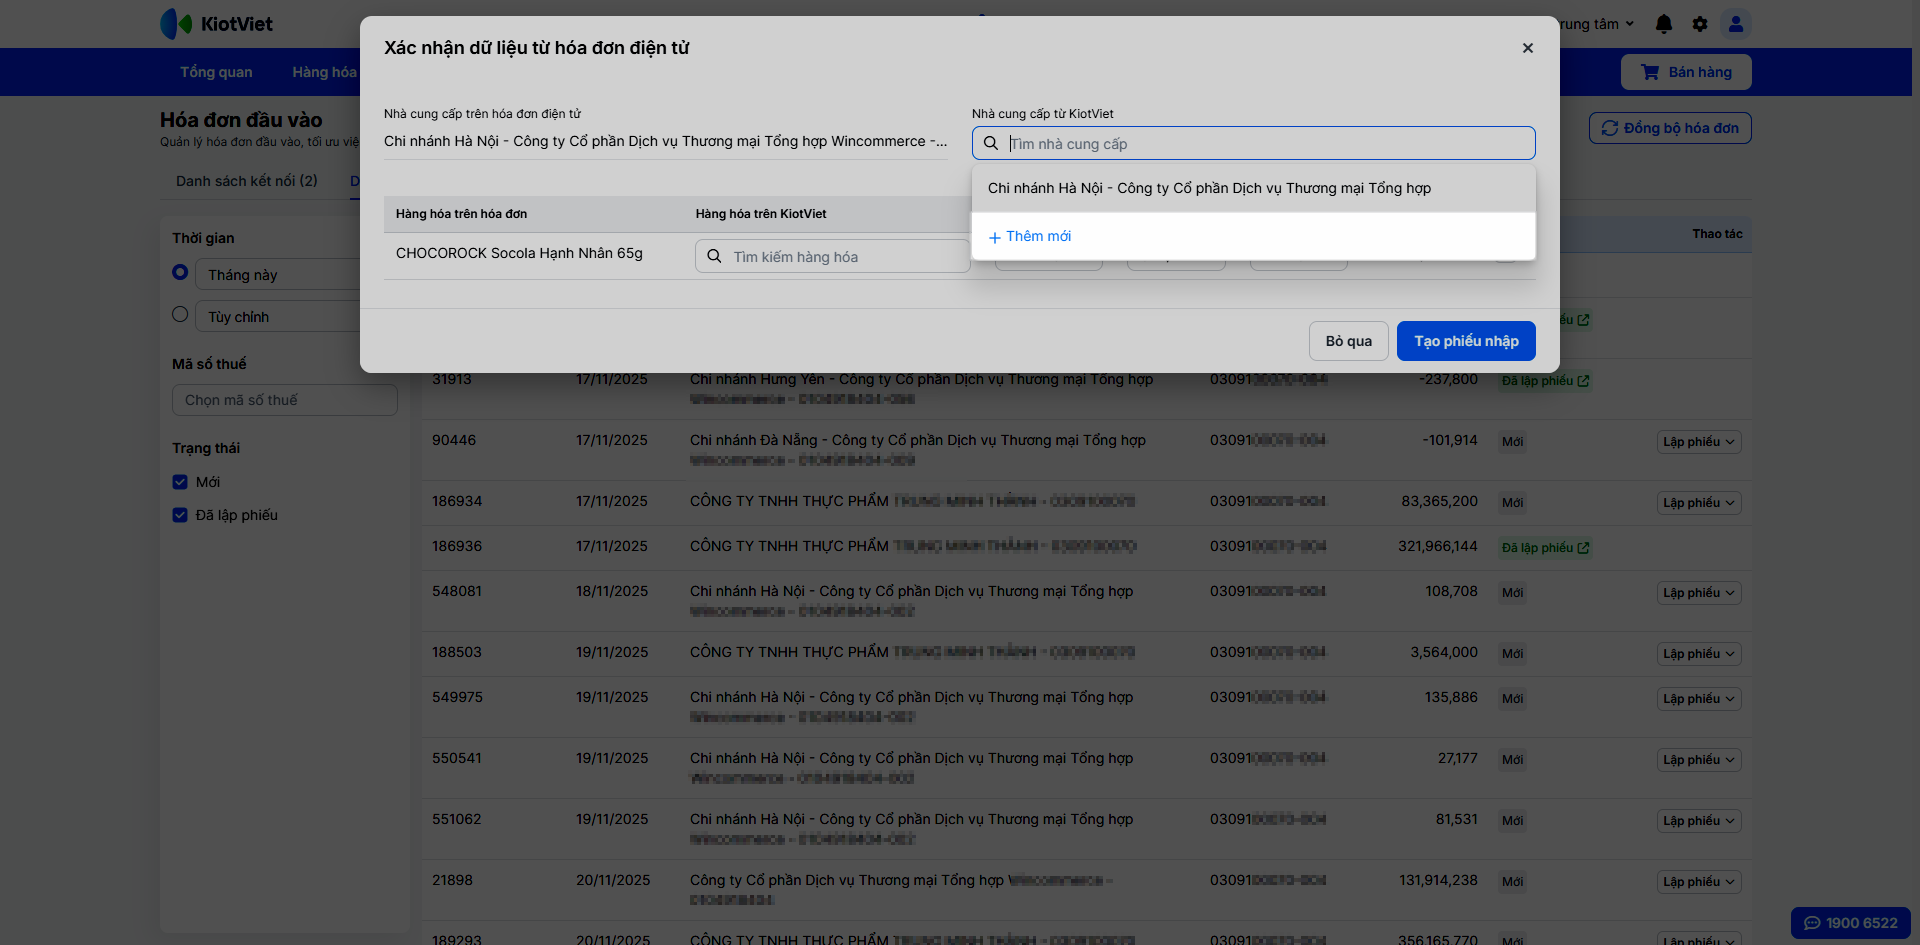Click the magnifier icon in supplier search

click(x=991, y=143)
